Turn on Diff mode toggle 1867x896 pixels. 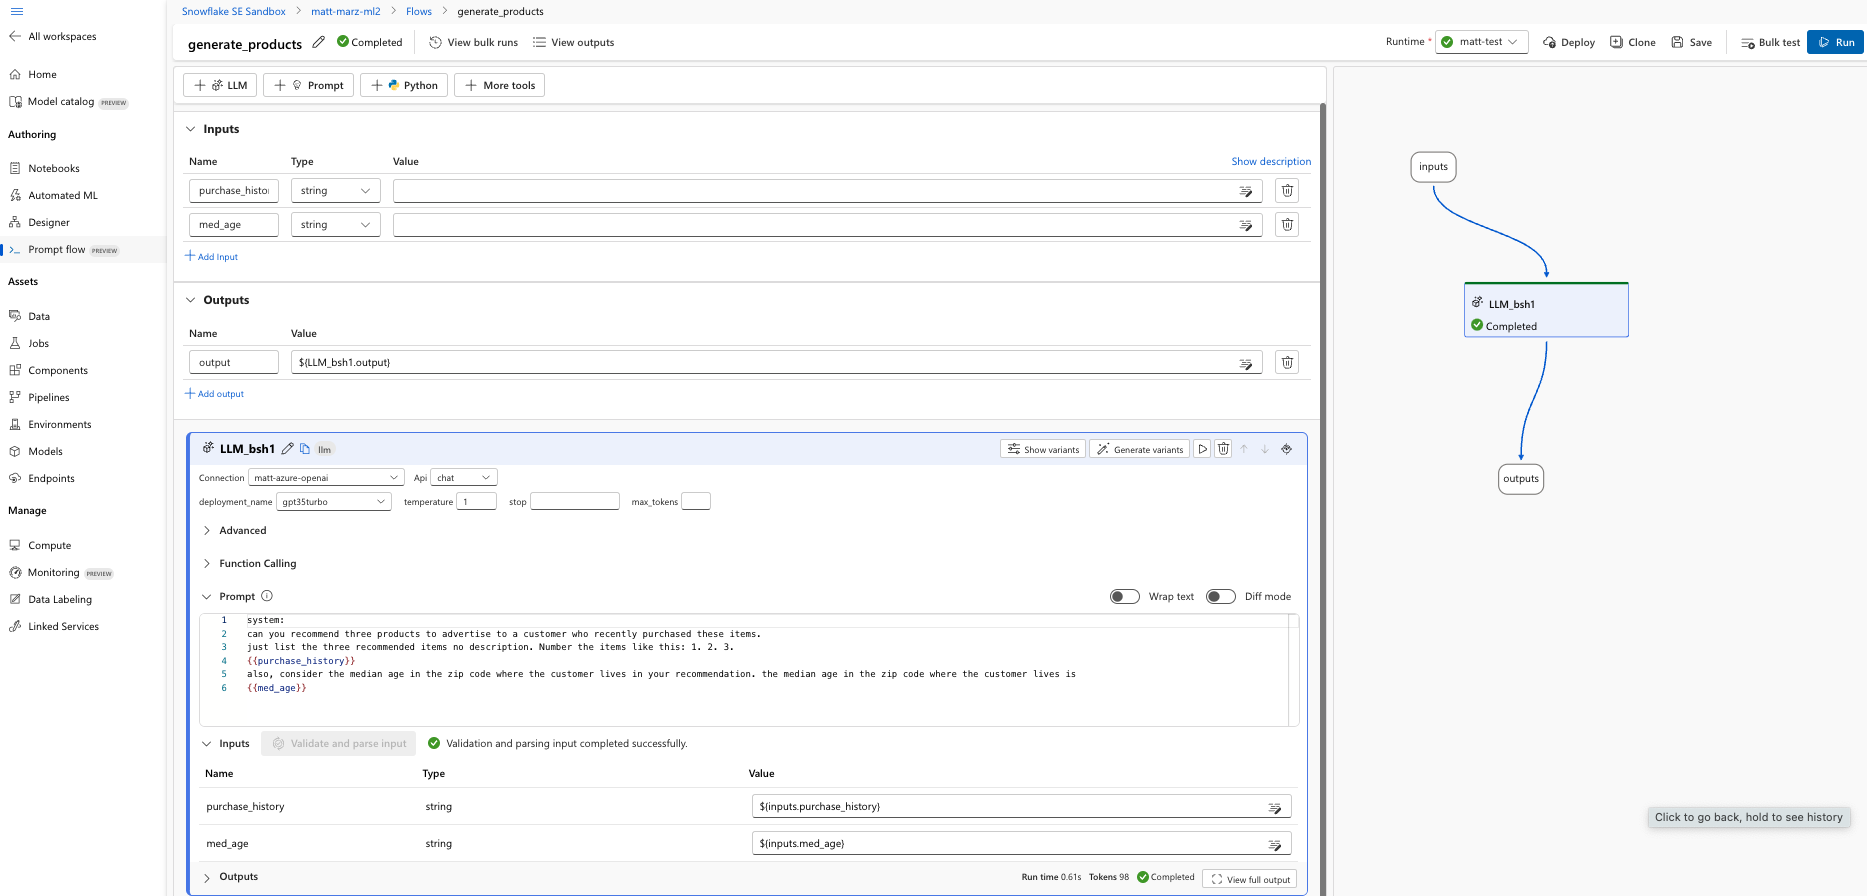(x=1220, y=597)
